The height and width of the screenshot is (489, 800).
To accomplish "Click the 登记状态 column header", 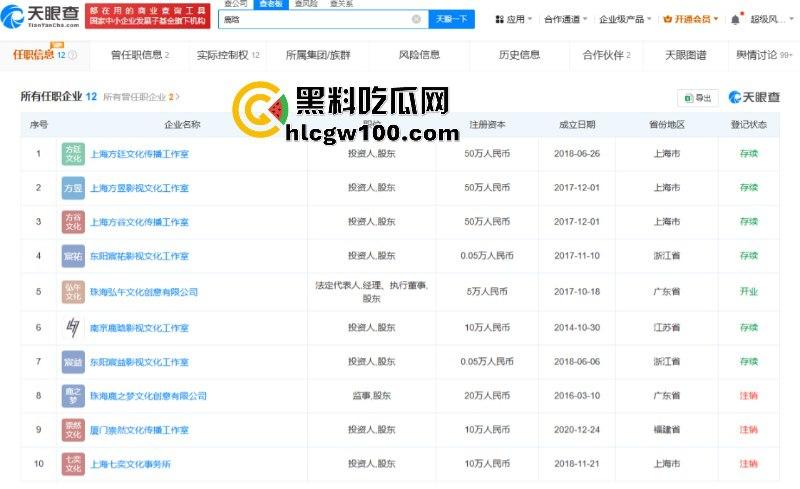I will coord(748,125).
